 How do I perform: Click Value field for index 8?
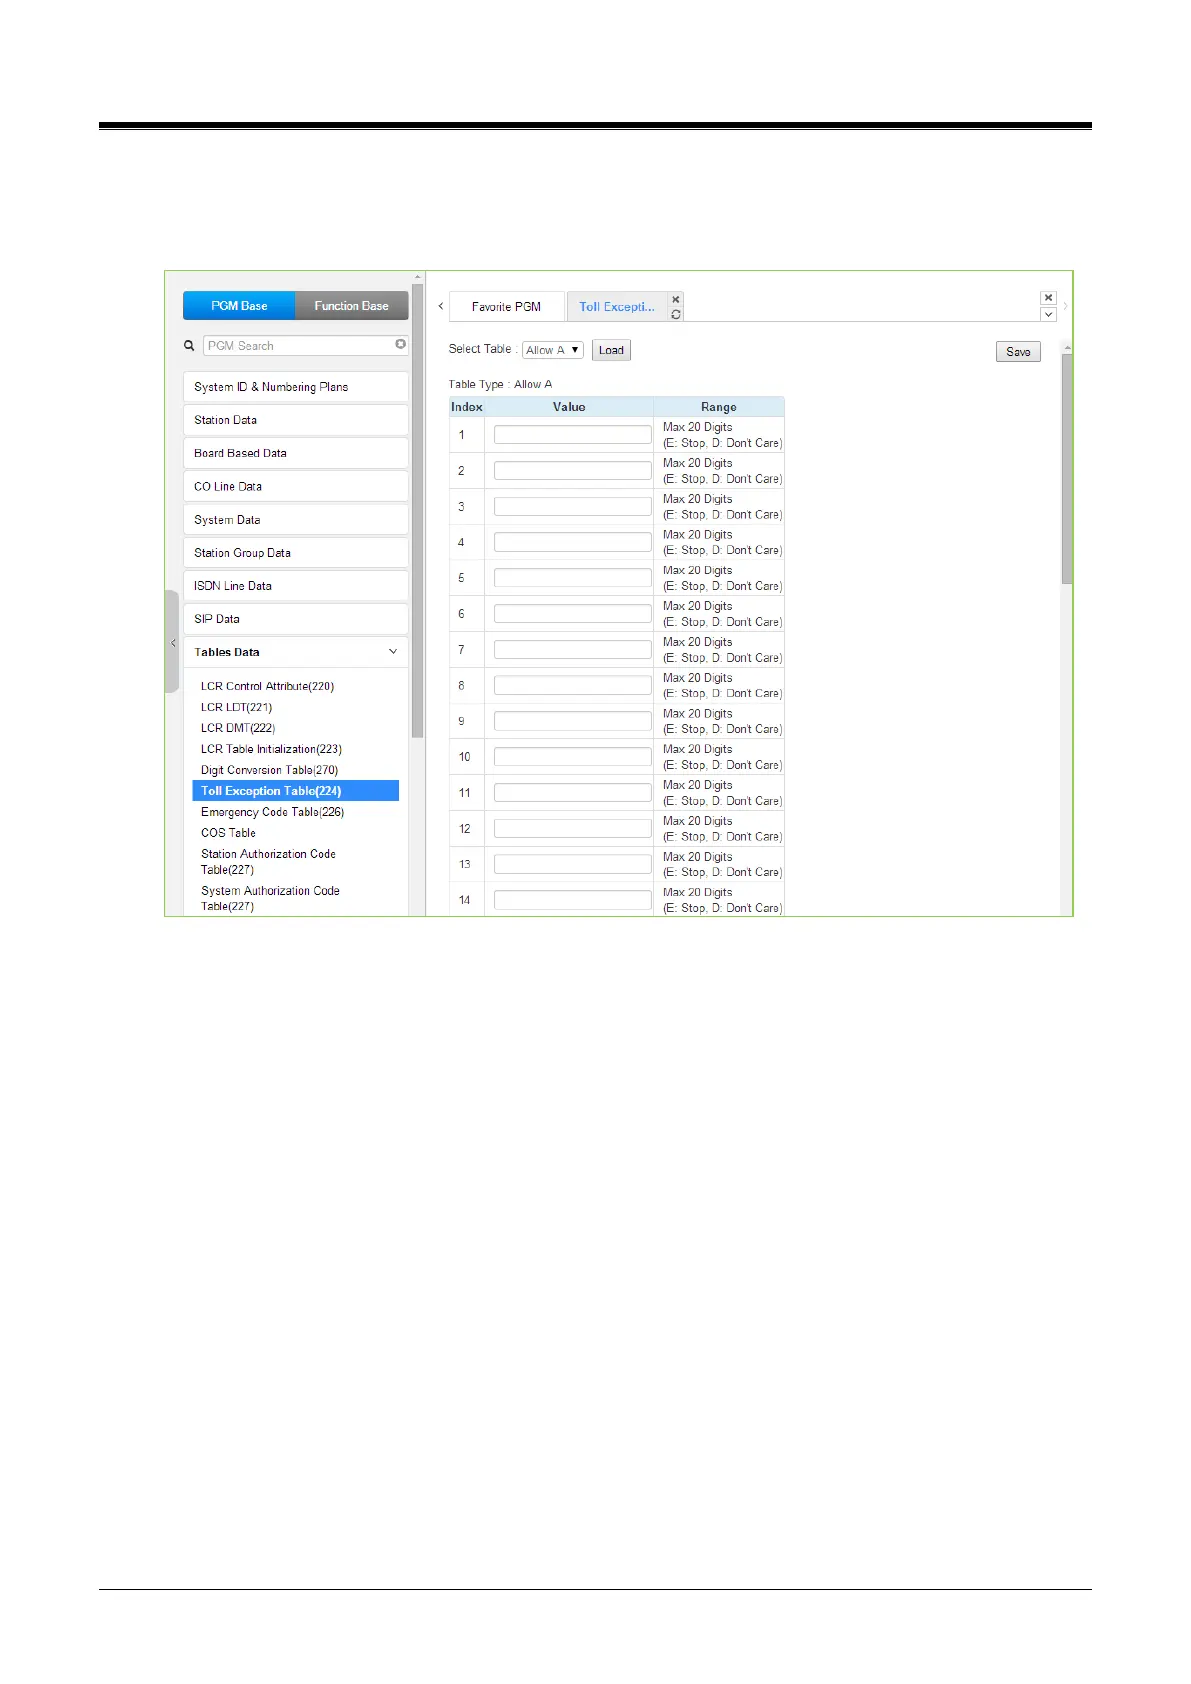pos(573,685)
